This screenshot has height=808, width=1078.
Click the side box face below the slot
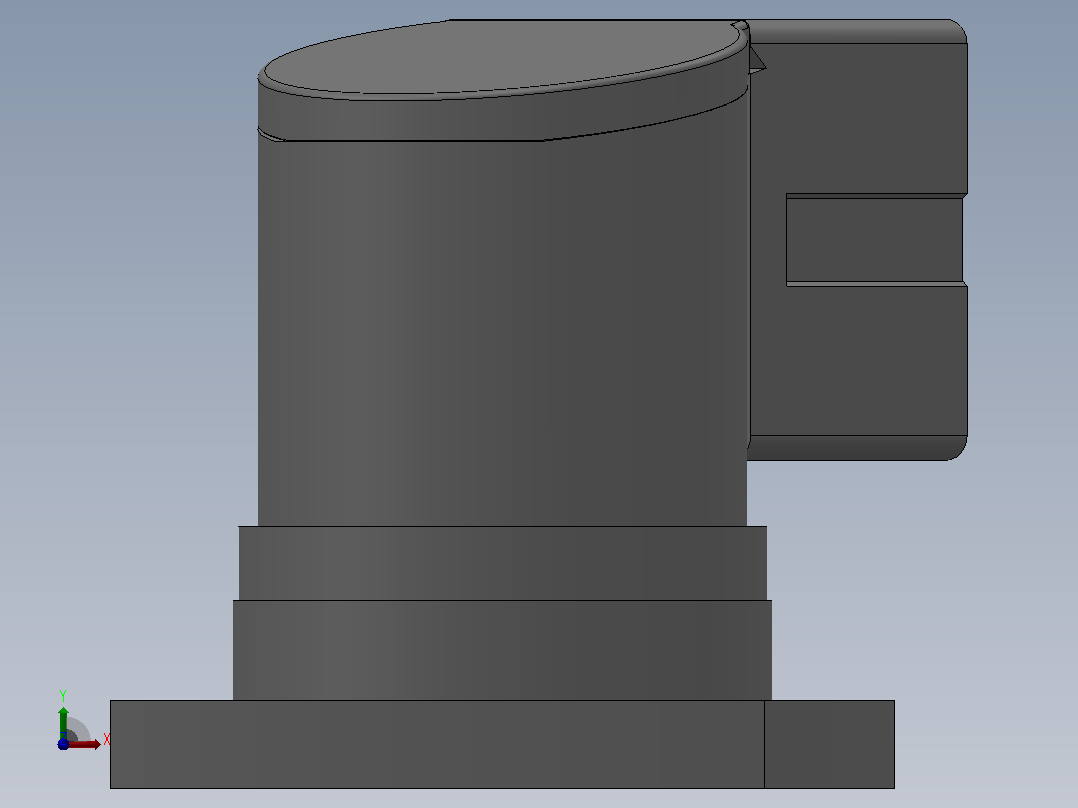pos(859,359)
